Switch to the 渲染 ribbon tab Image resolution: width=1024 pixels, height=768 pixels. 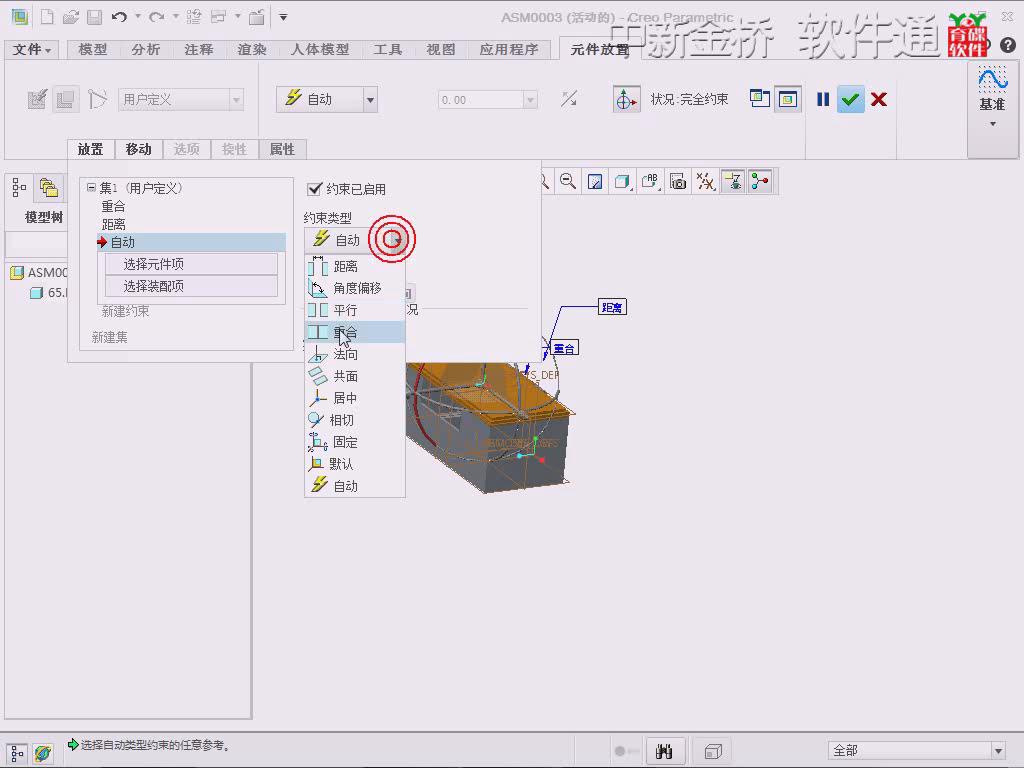251,50
